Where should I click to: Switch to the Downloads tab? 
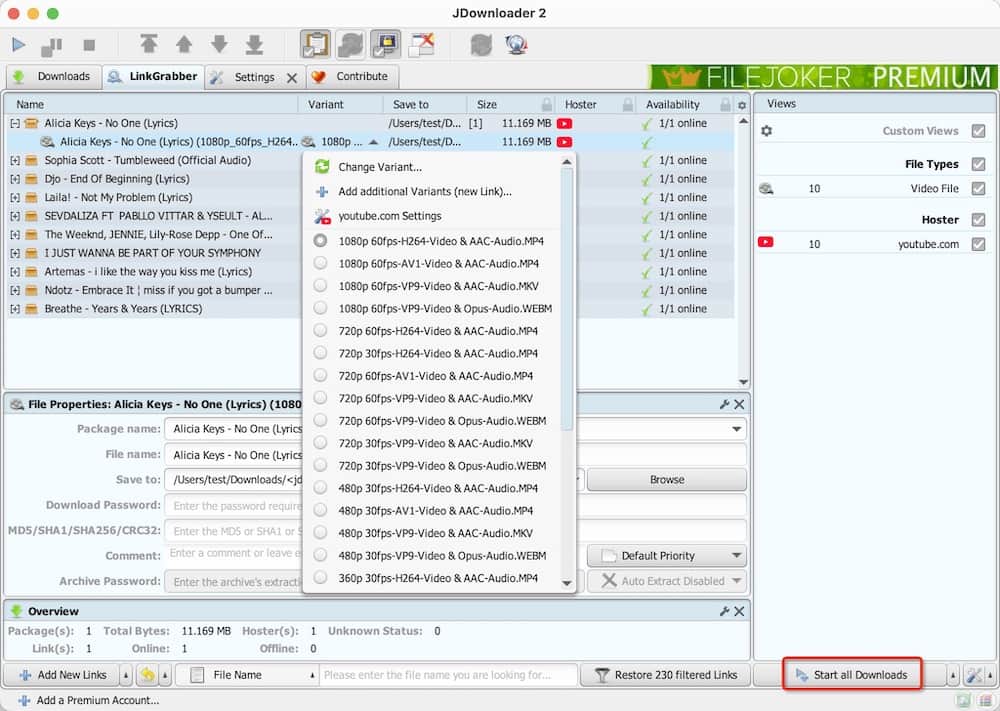point(54,77)
